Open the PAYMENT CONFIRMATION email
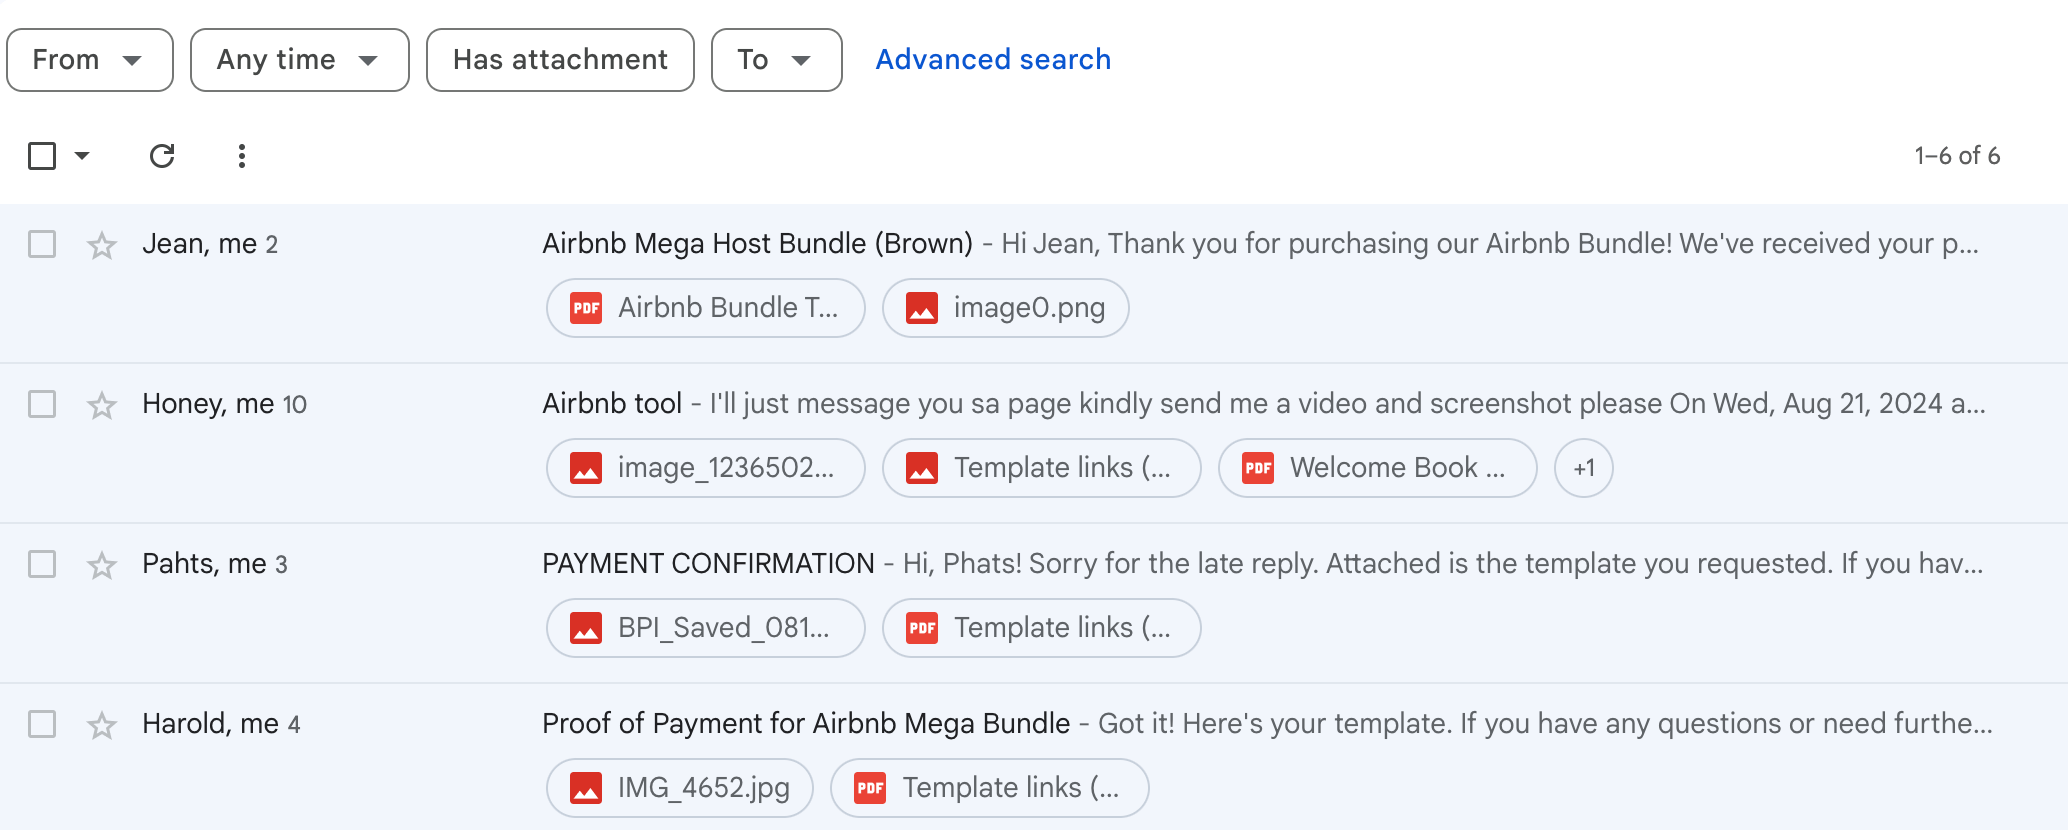This screenshot has width=2068, height=830. pyautogui.click(x=708, y=564)
